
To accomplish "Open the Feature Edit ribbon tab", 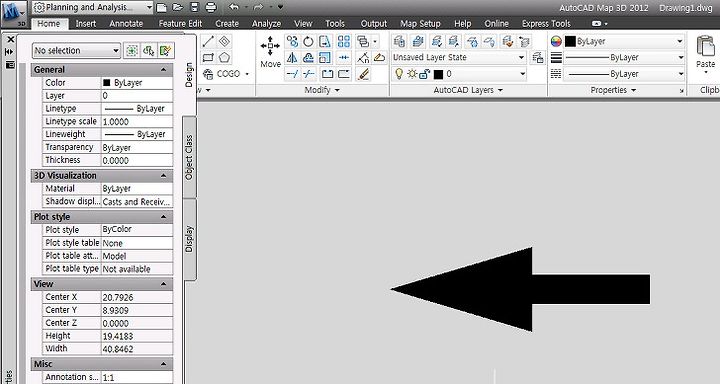I will 180,23.
